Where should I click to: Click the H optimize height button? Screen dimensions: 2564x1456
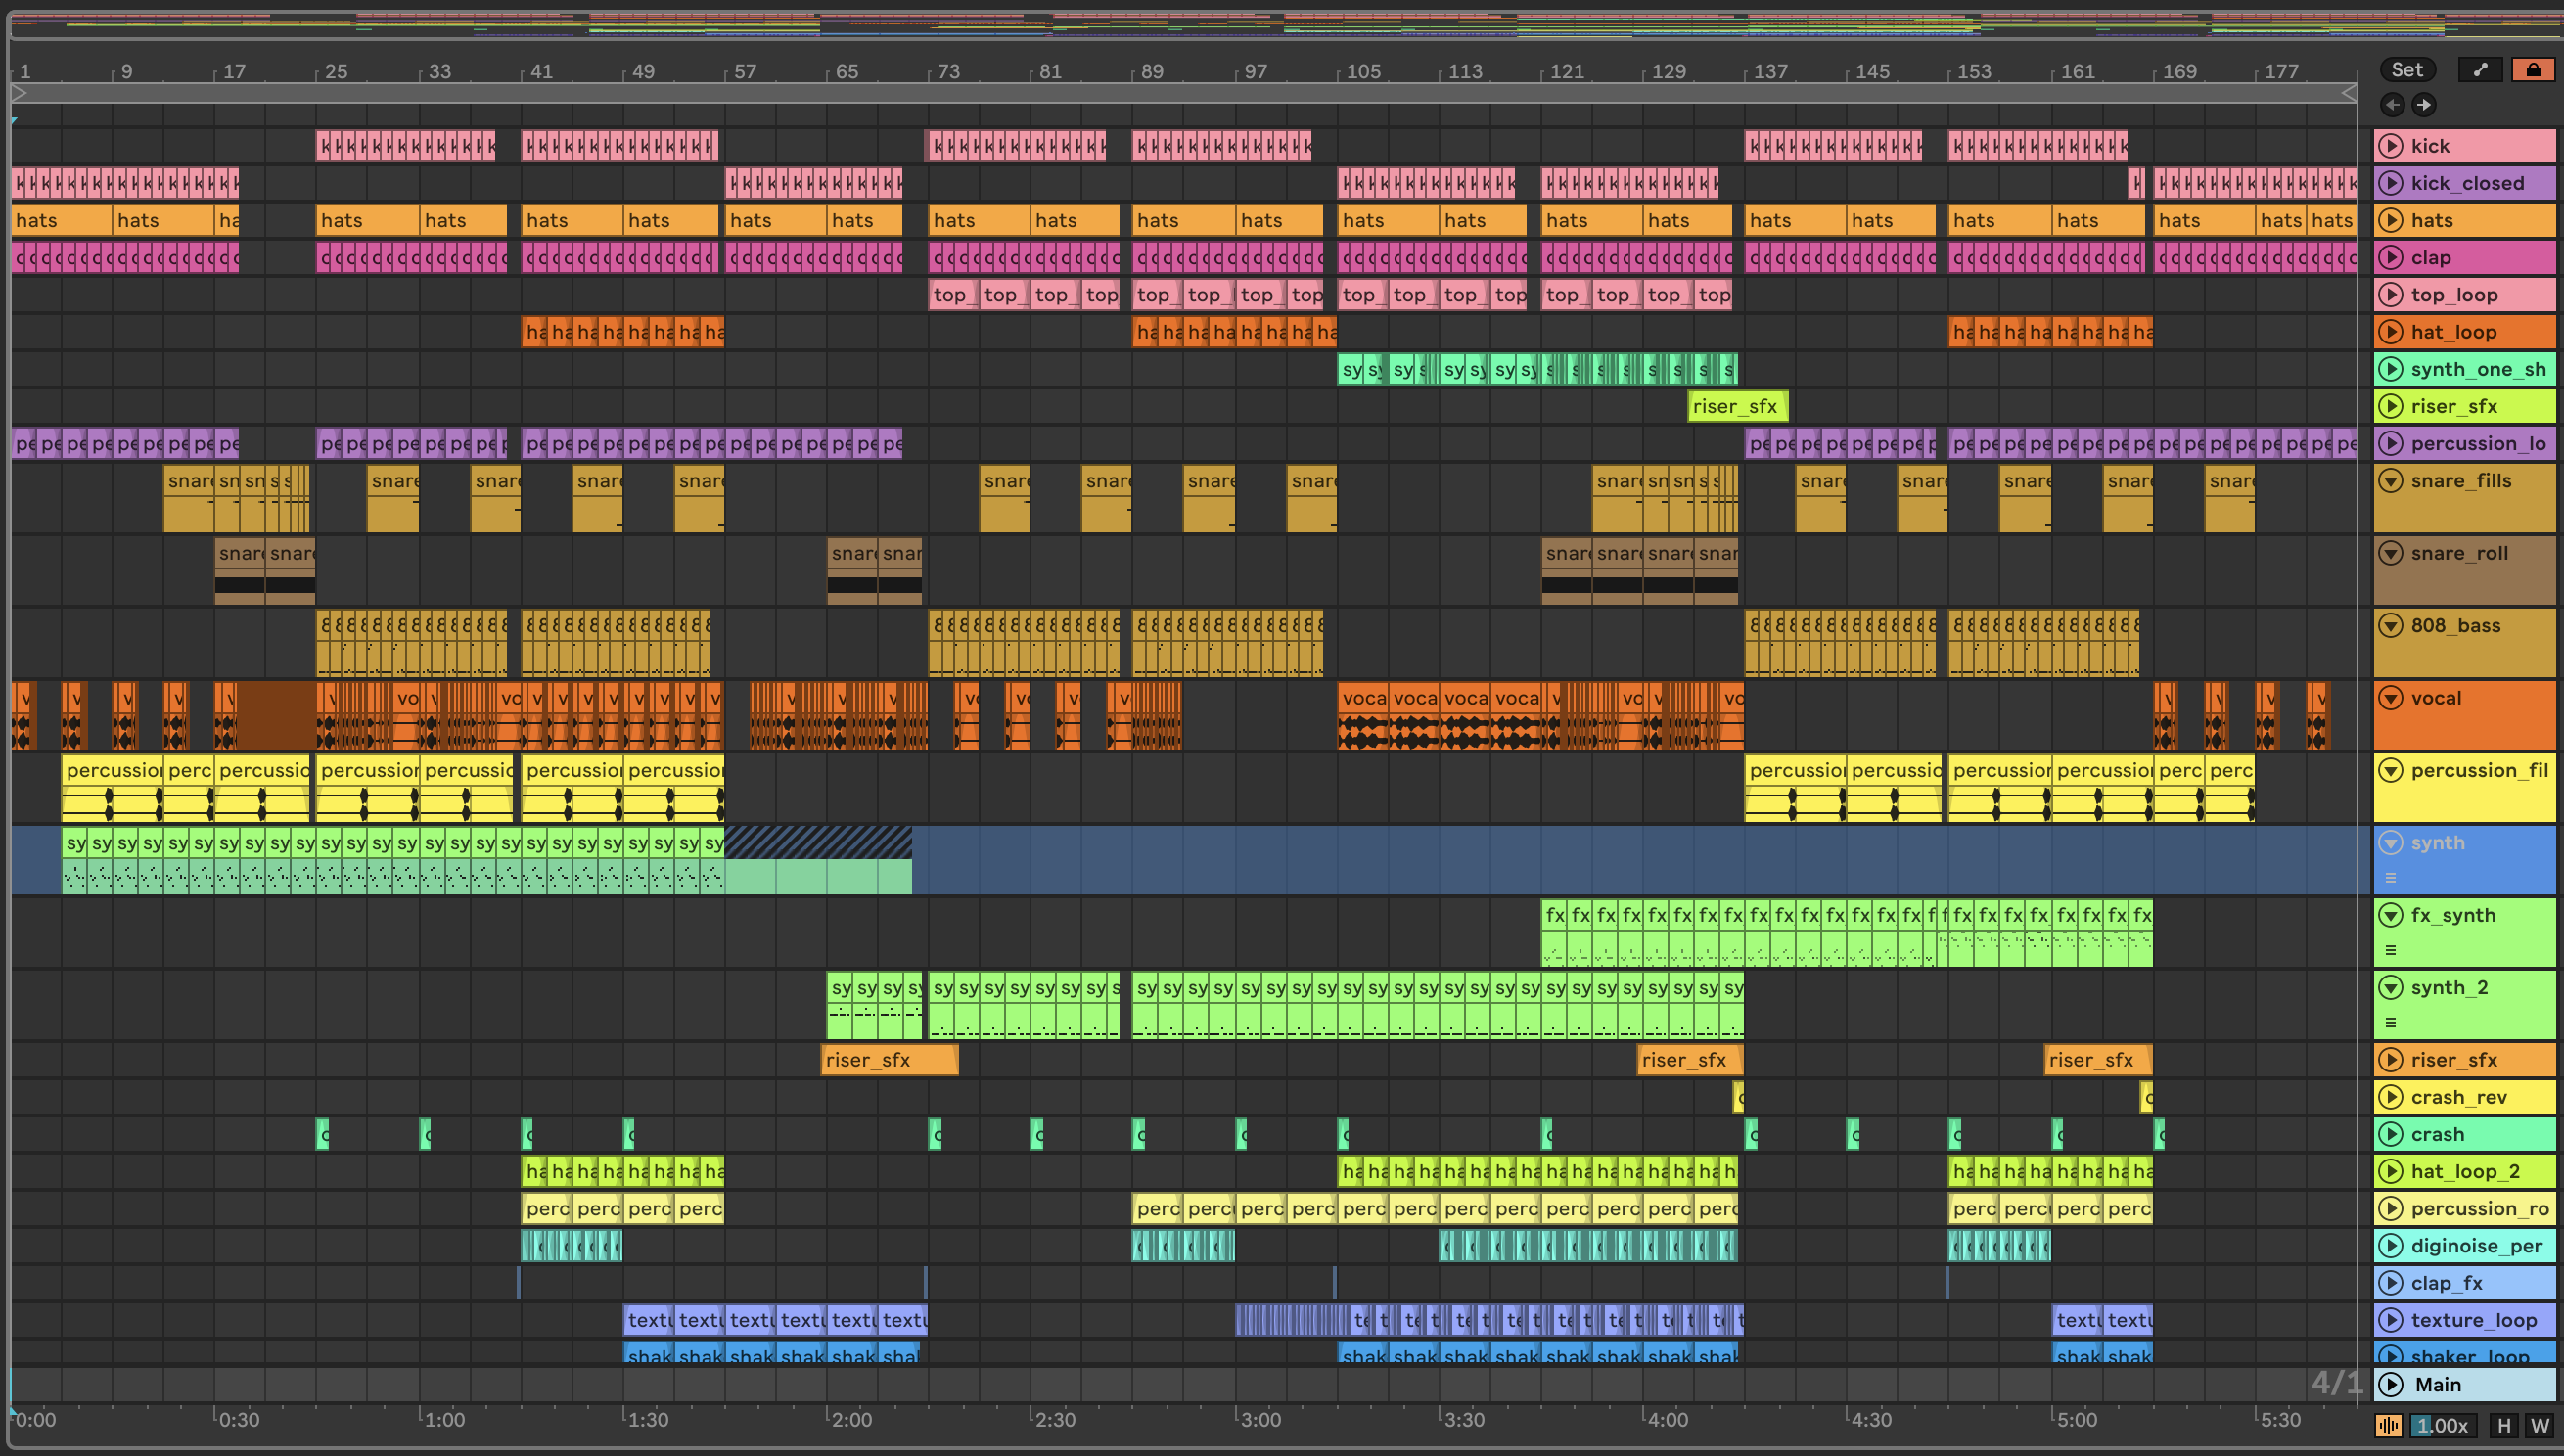(2503, 1425)
